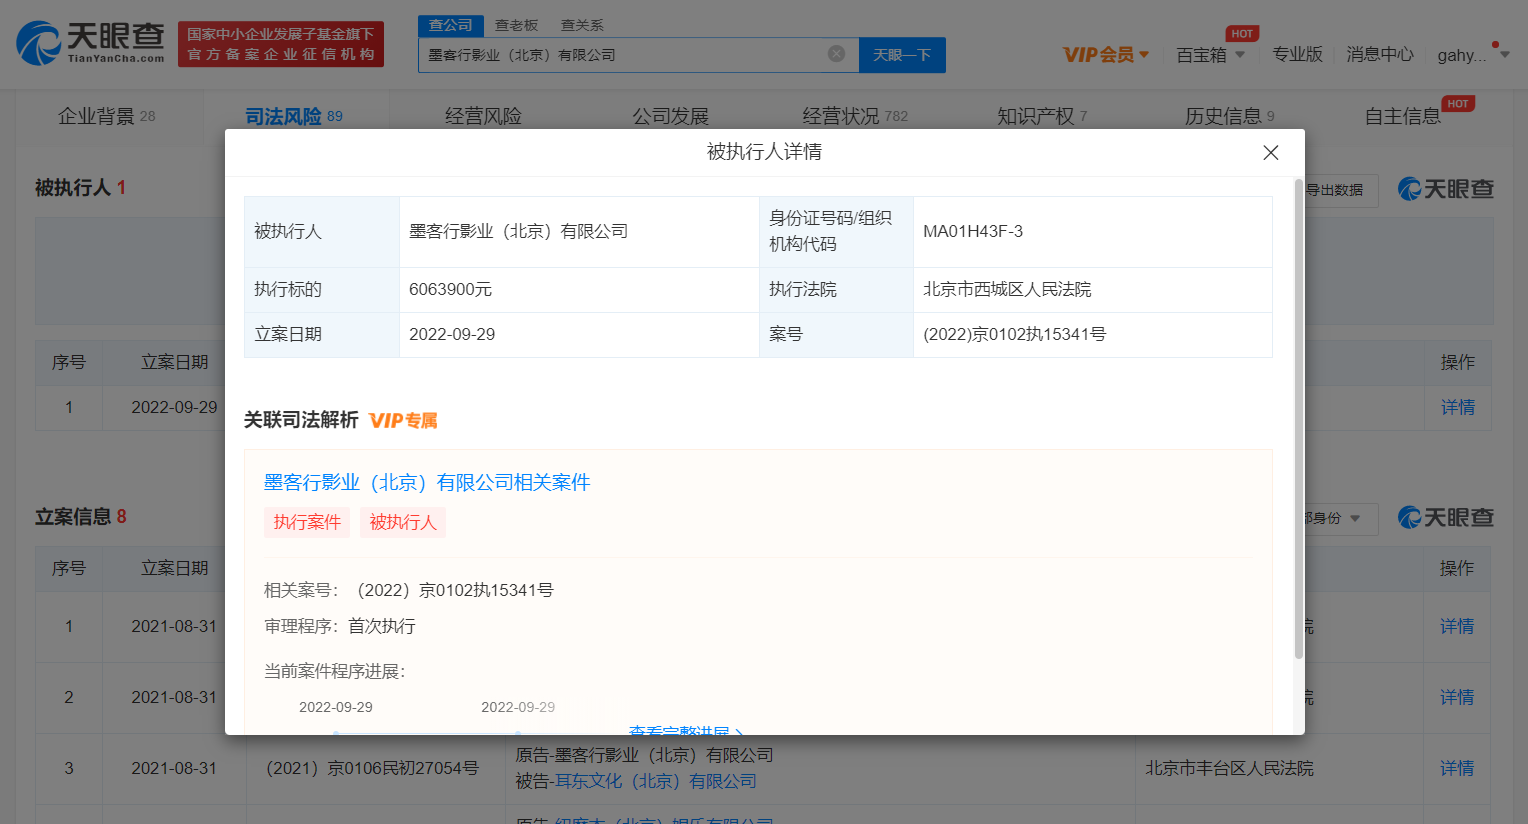Click 详情 for 立案信息 row 3
The height and width of the screenshot is (824, 1528).
(x=1457, y=768)
